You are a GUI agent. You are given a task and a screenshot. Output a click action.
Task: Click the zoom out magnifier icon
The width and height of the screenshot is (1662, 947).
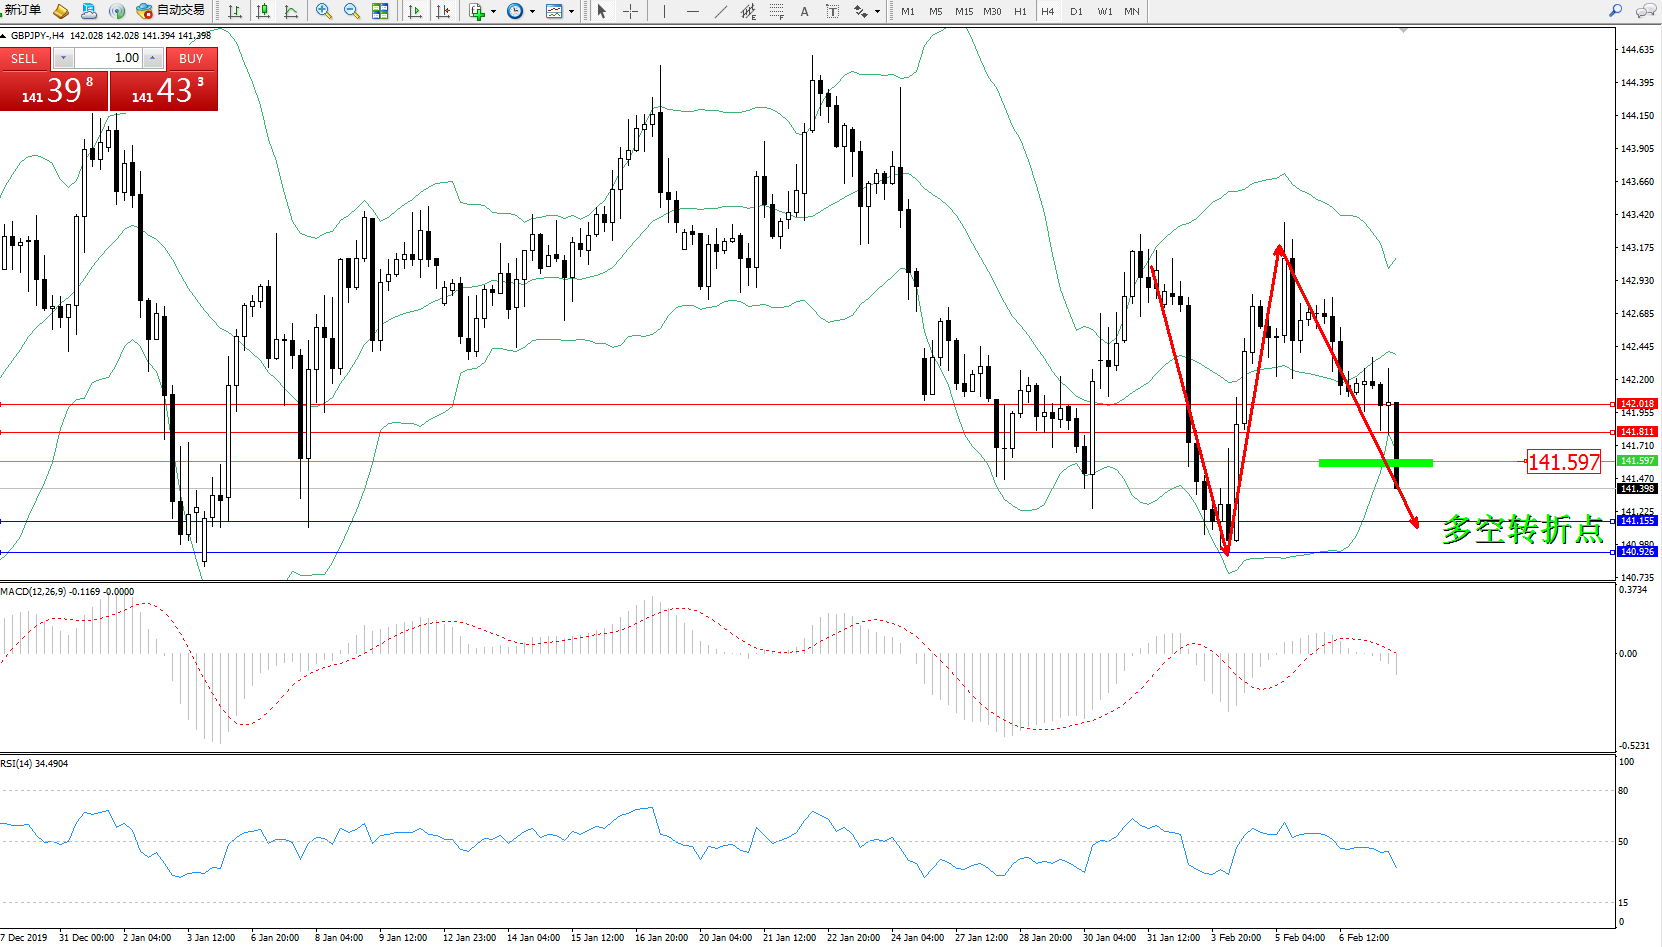tap(351, 11)
